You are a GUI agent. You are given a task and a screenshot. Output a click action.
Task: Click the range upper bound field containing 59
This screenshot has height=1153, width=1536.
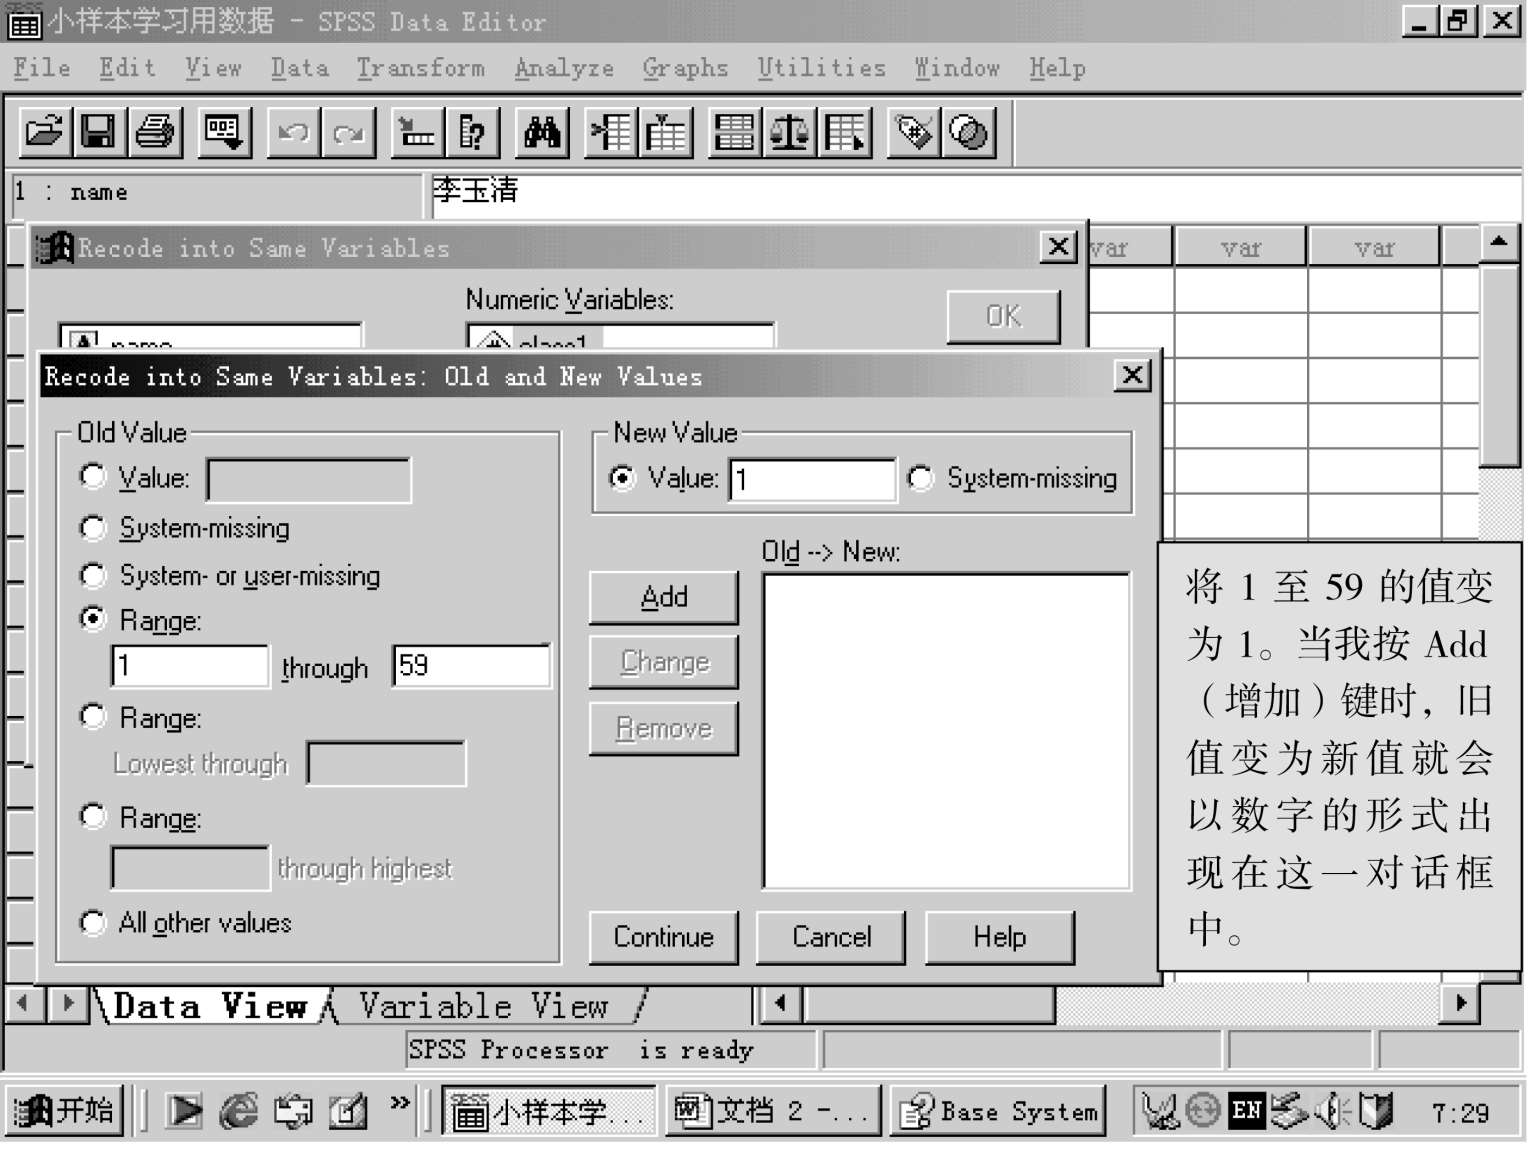471,666
